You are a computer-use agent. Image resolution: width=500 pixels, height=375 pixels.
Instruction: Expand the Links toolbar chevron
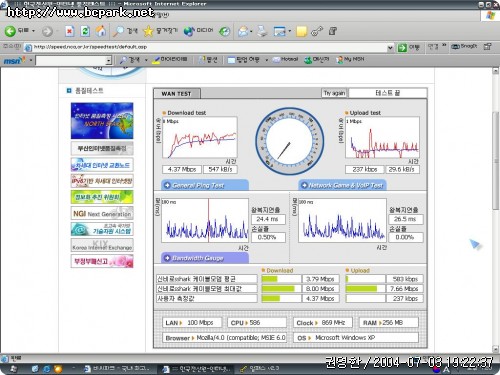(x=444, y=45)
